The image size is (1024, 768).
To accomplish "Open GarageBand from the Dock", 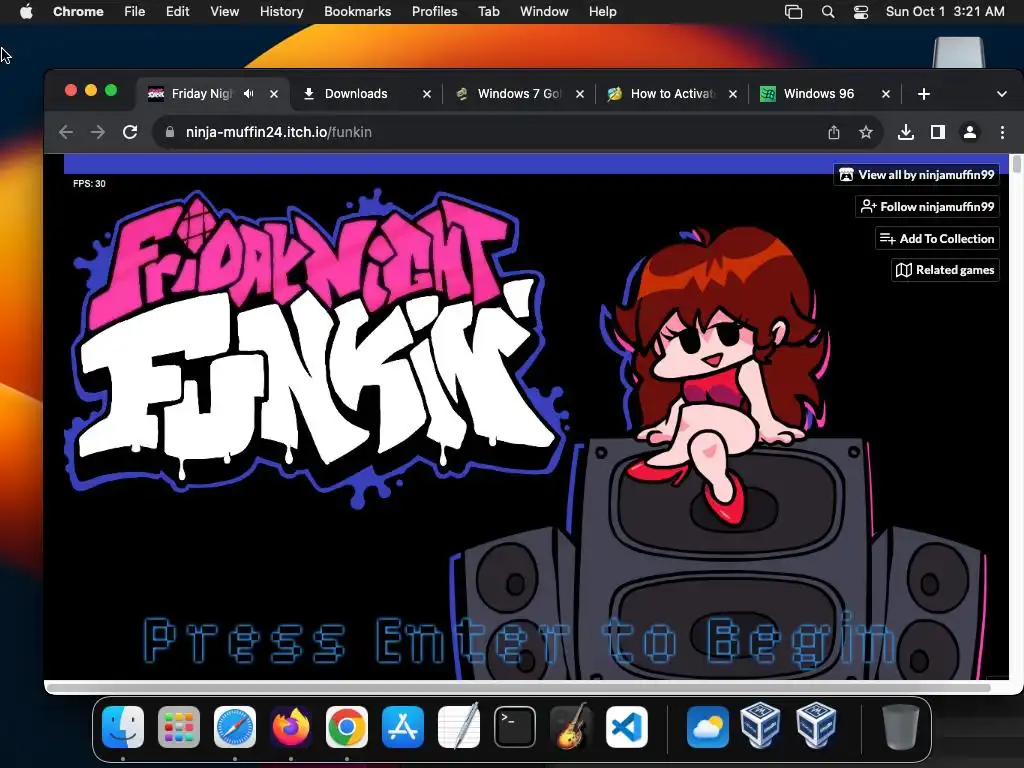I will click(x=571, y=726).
